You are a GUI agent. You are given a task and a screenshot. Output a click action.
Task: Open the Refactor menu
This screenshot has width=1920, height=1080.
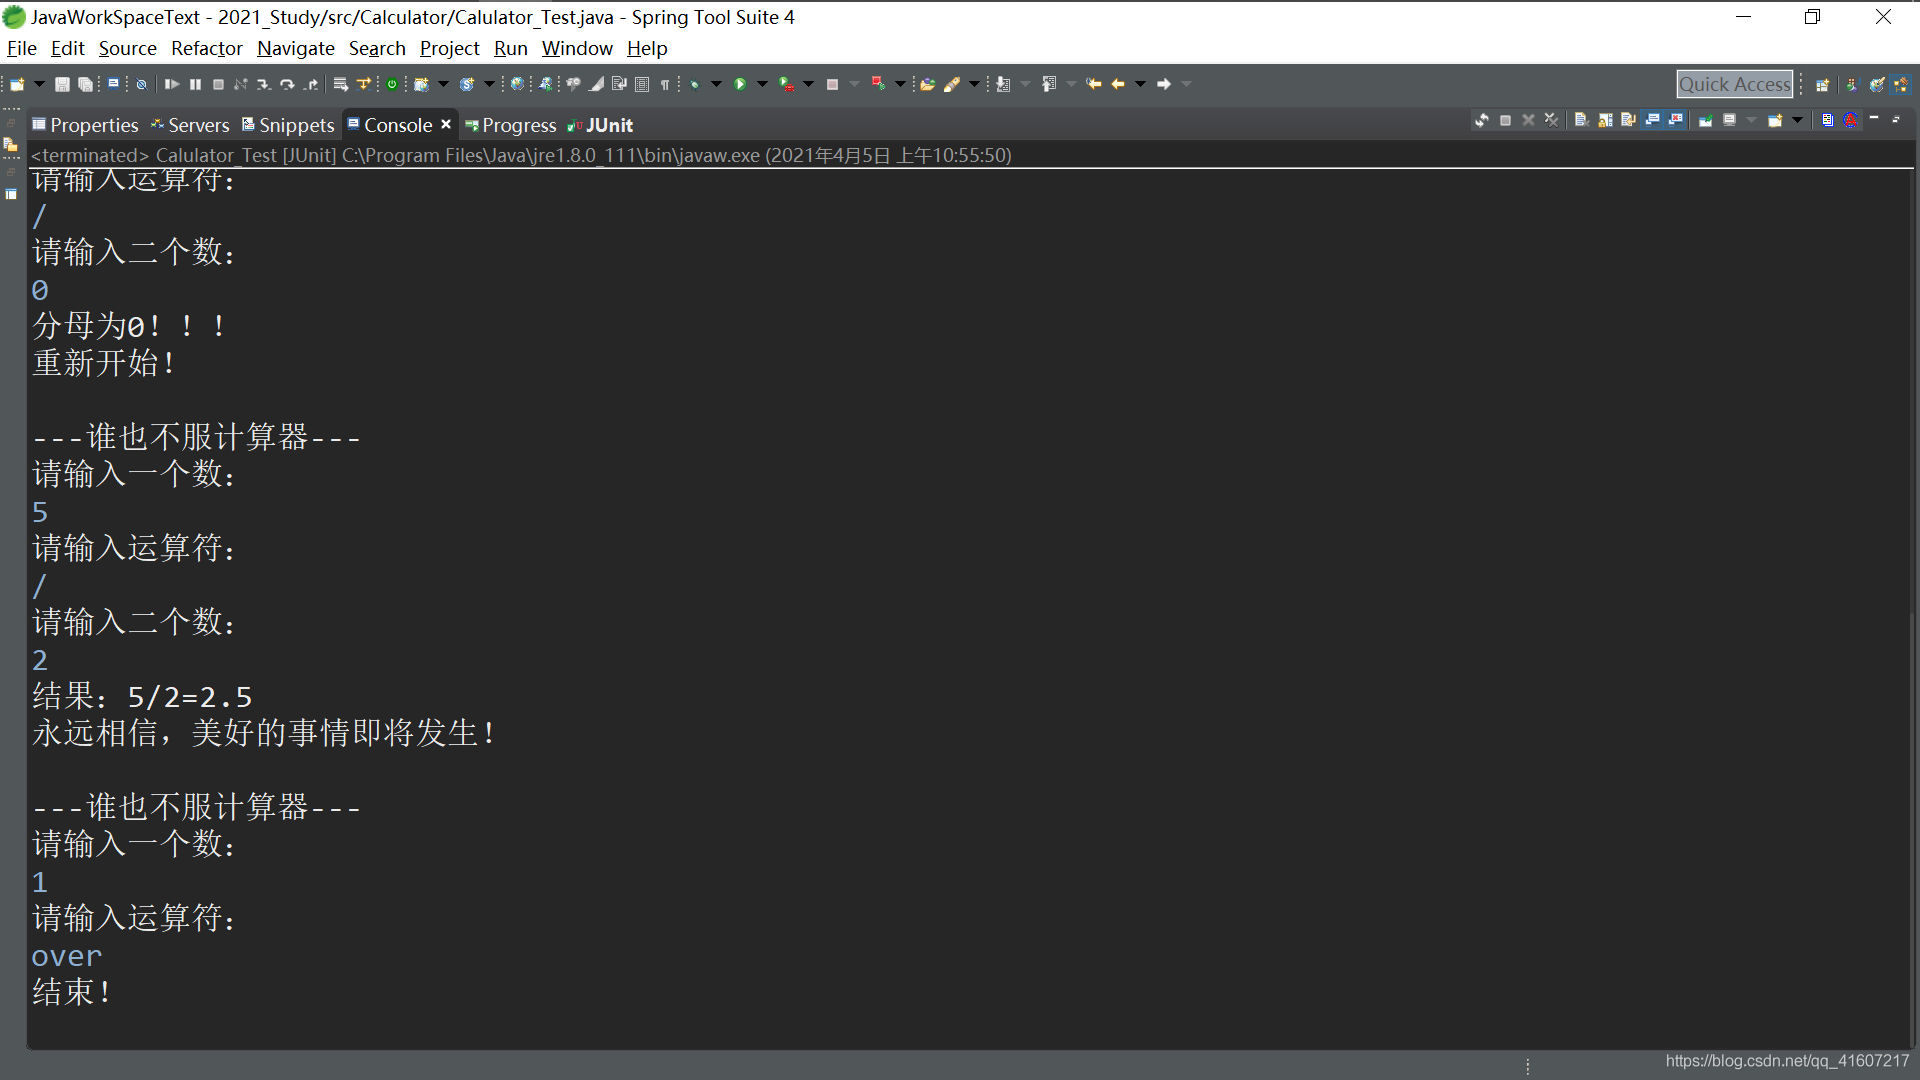pyautogui.click(x=206, y=48)
